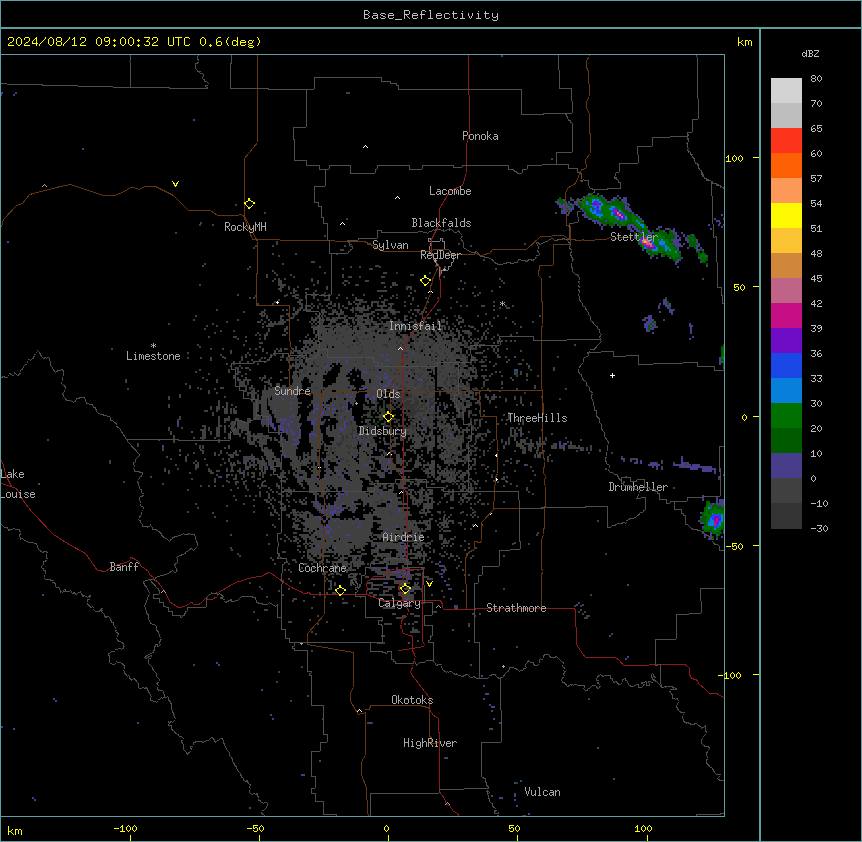Click the Blackfalds label
This screenshot has height=842, width=862.
(x=441, y=223)
